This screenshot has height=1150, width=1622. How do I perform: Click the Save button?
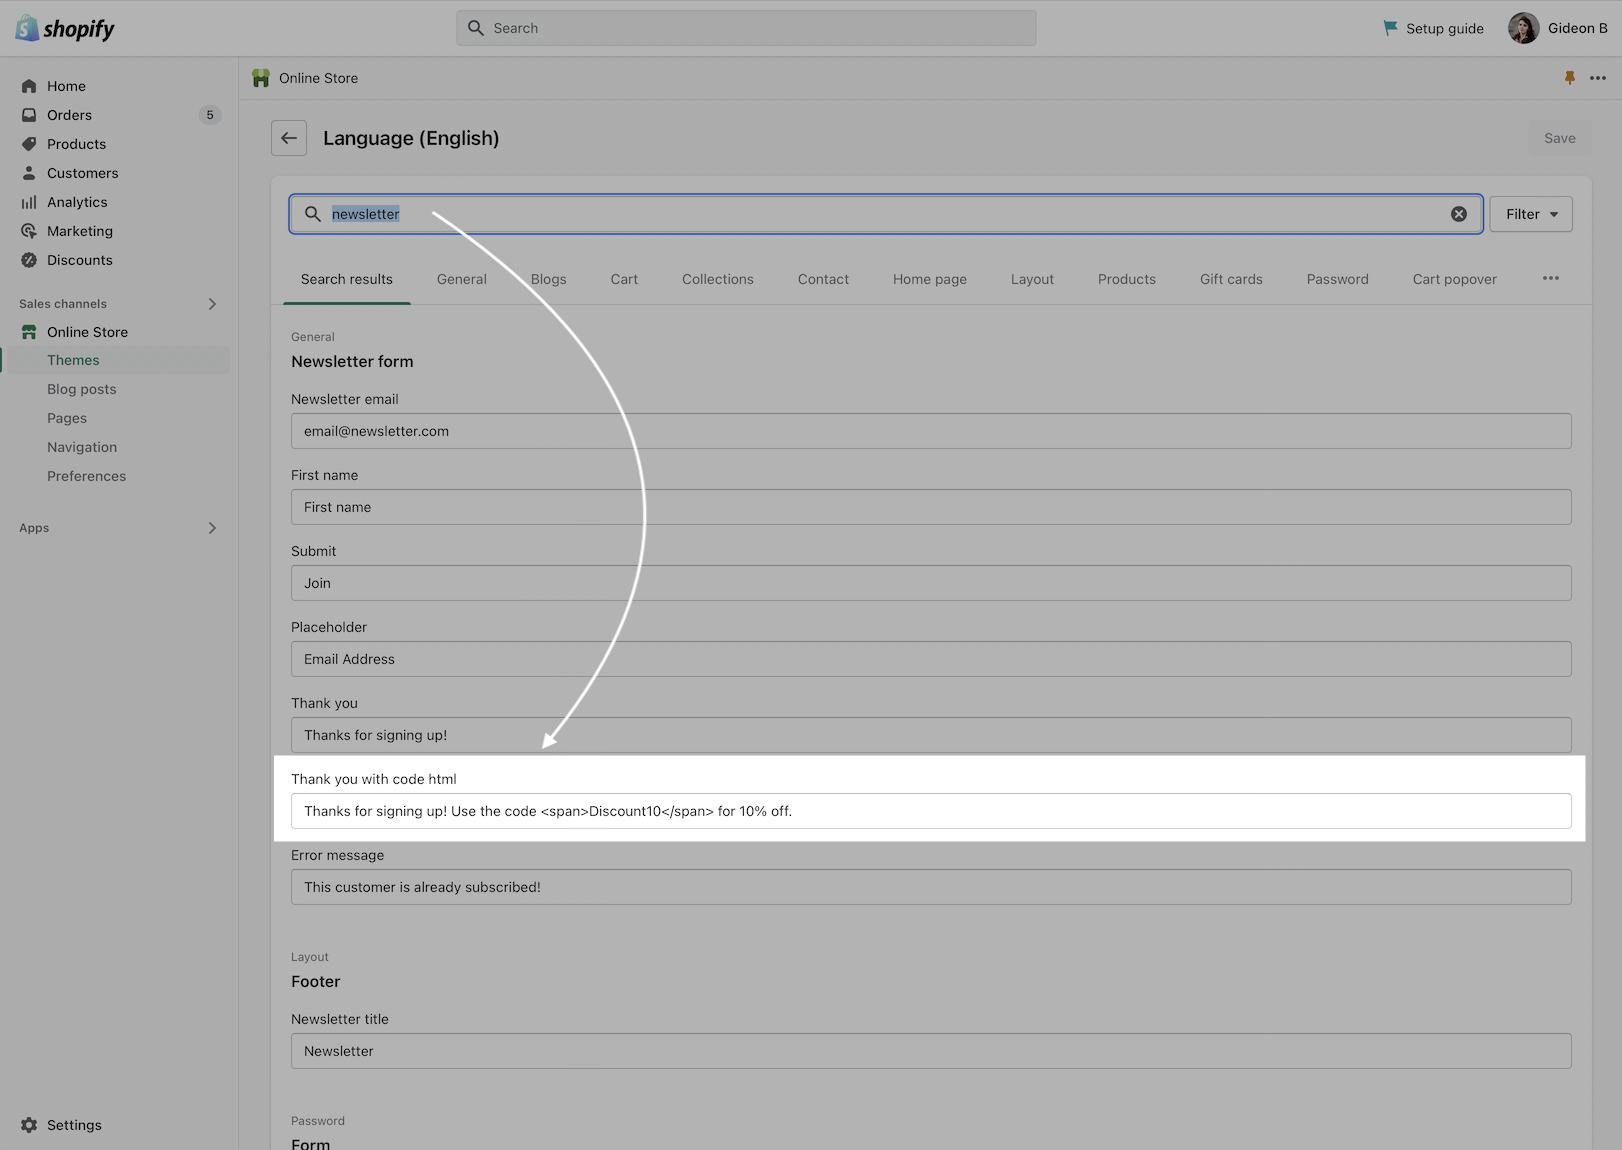(1559, 138)
